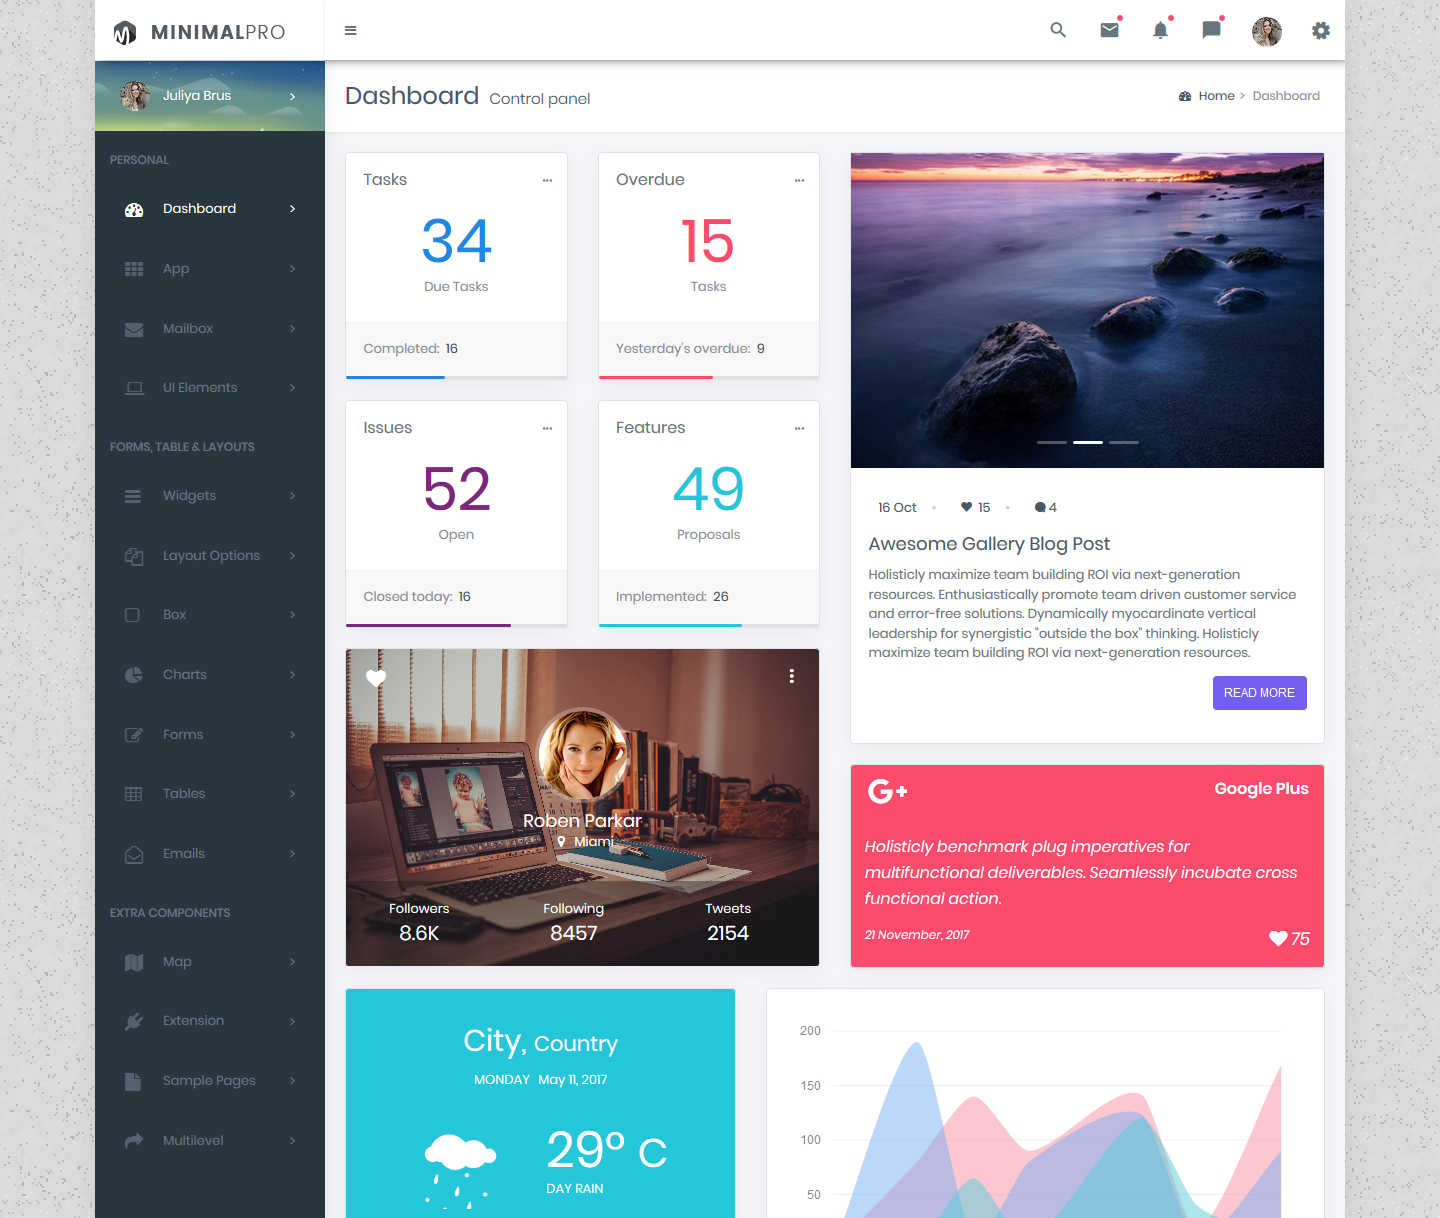The image size is (1440, 1218).
Task: Expand the Mailbox sidebar menu
Action: pyautogui.click(x=210, y=329)
